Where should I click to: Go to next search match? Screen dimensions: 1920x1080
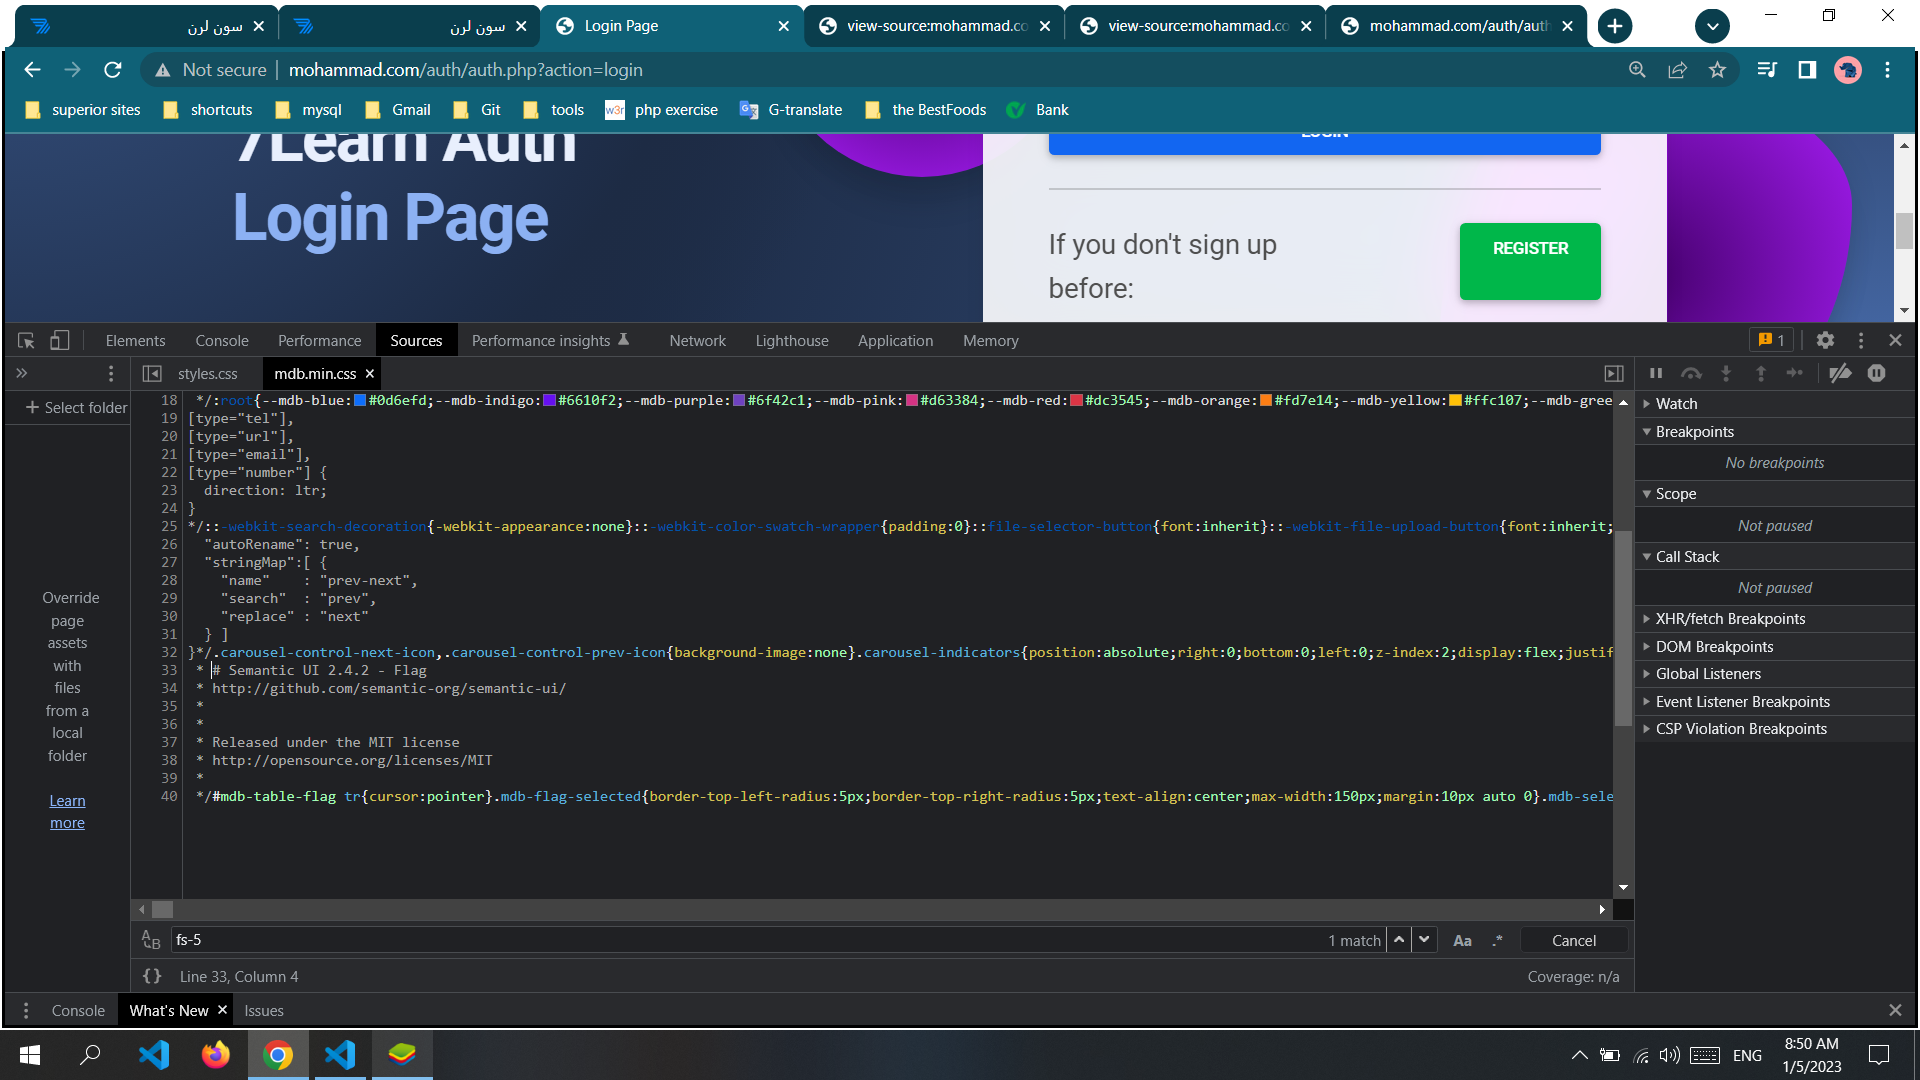click(x=1424, y=940)
